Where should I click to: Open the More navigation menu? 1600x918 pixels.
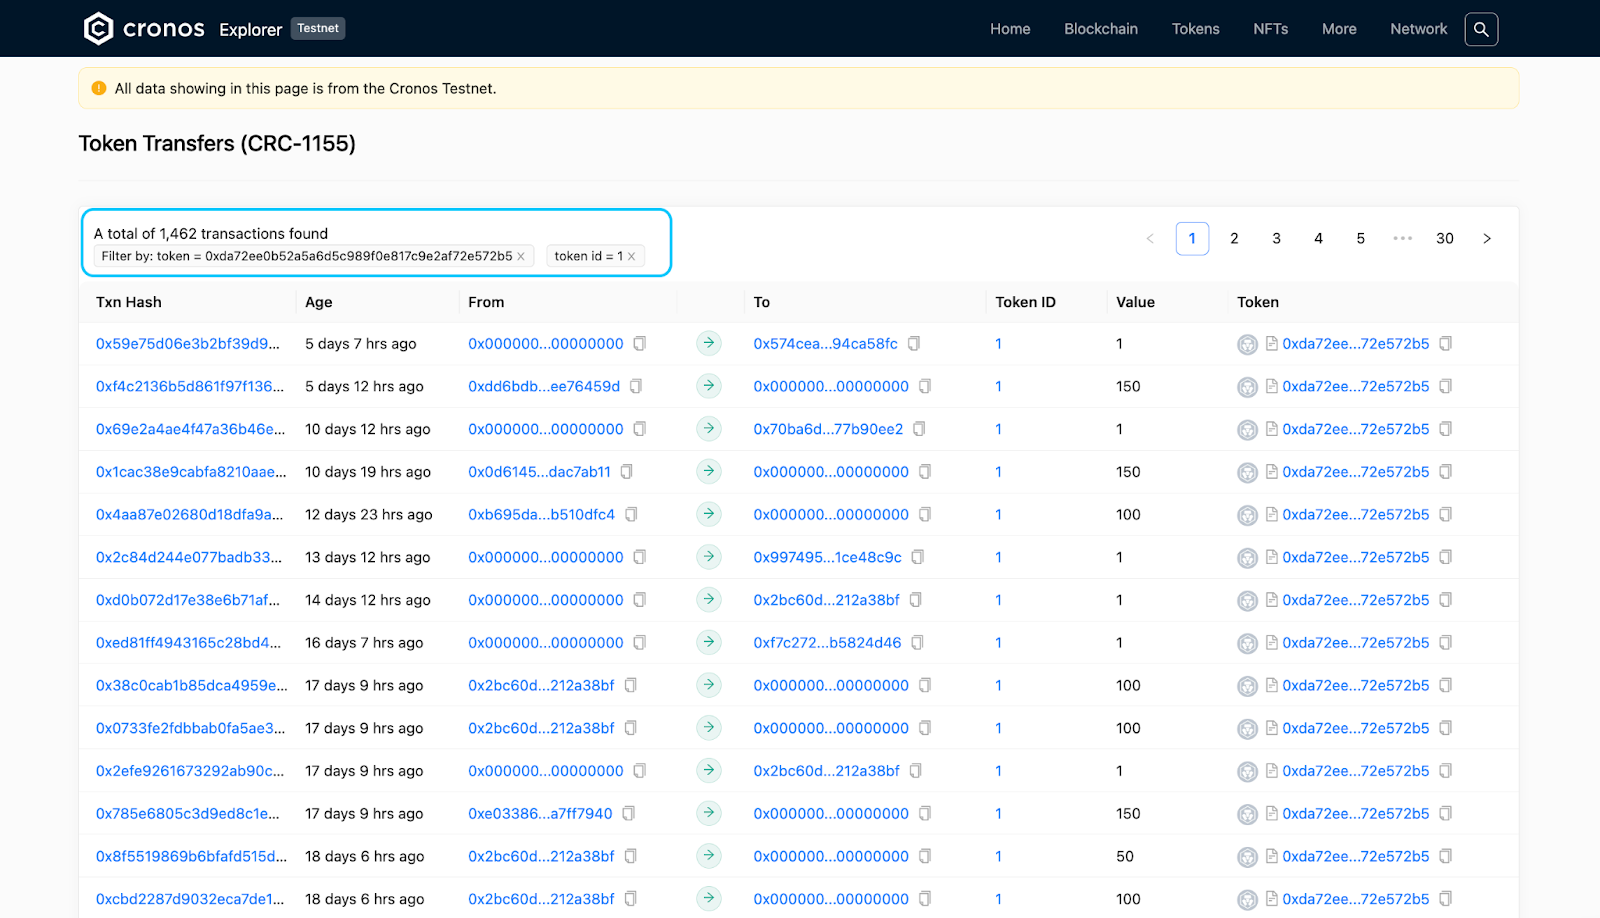coord(1338,29)
